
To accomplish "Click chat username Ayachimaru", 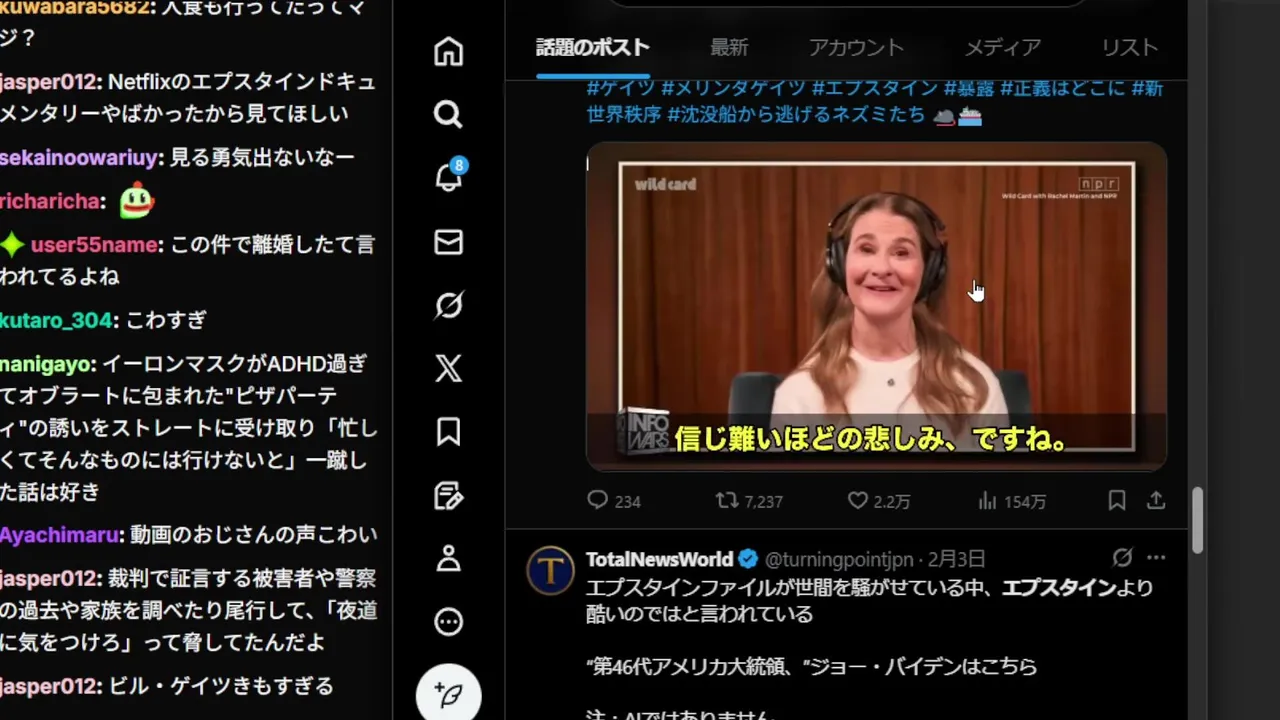I will (59, 535).
